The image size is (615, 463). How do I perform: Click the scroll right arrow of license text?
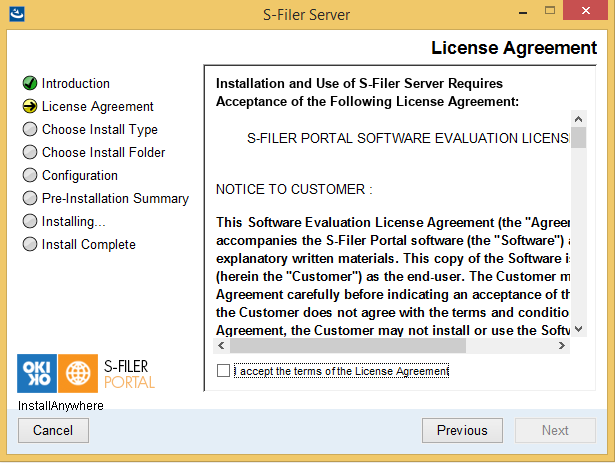pyautogui.click(x=562, y=346)
